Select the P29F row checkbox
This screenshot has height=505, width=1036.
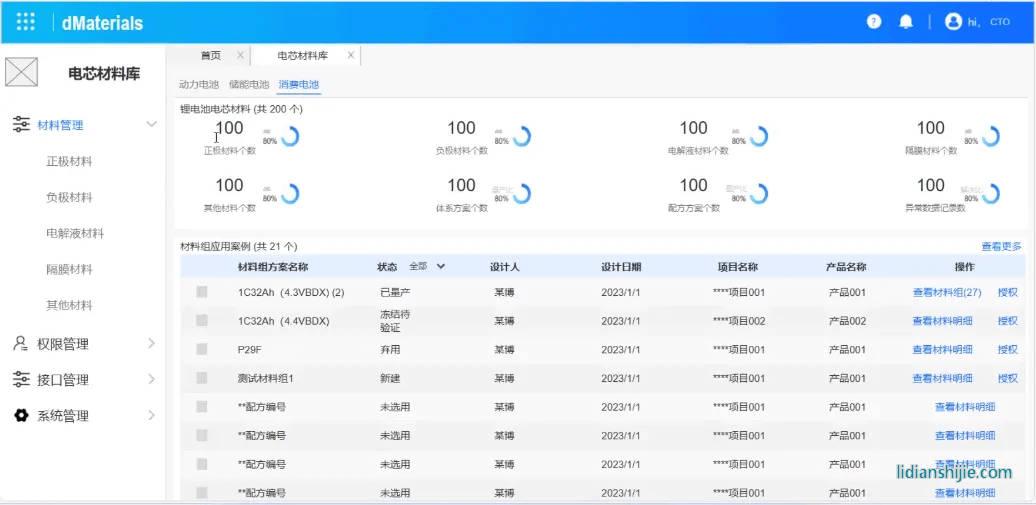[x=202, y=350]
